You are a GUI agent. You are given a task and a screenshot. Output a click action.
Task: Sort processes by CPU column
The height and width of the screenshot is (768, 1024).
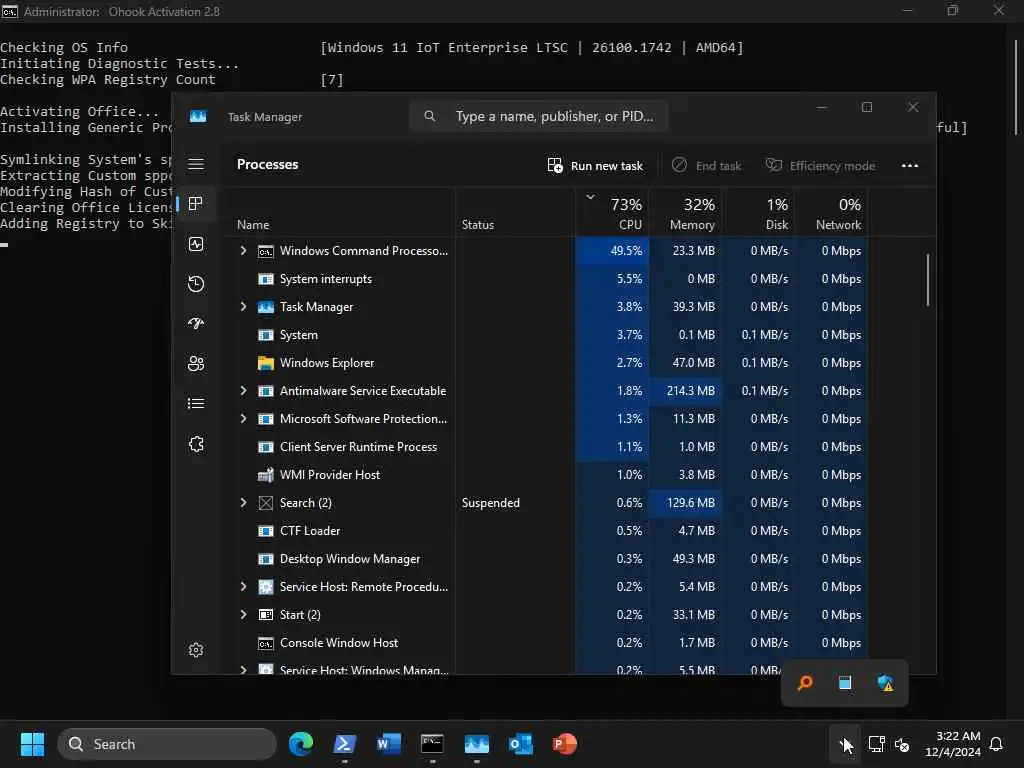point(613,213)
